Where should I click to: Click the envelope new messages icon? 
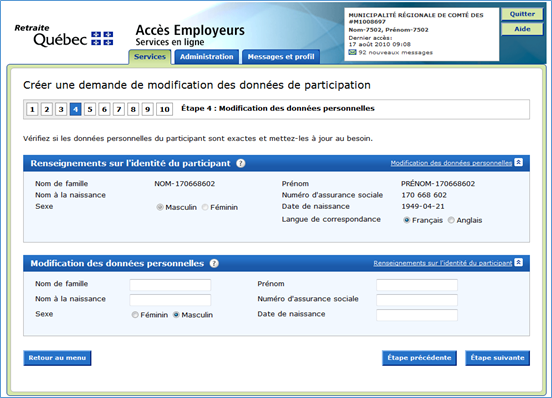point(352,52)
